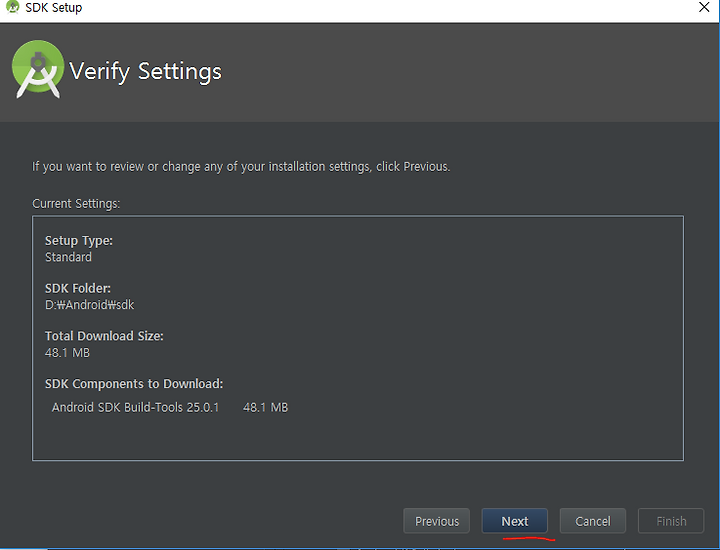
Task: Click the review installation settings instruction text
Action: pos(241,167)
